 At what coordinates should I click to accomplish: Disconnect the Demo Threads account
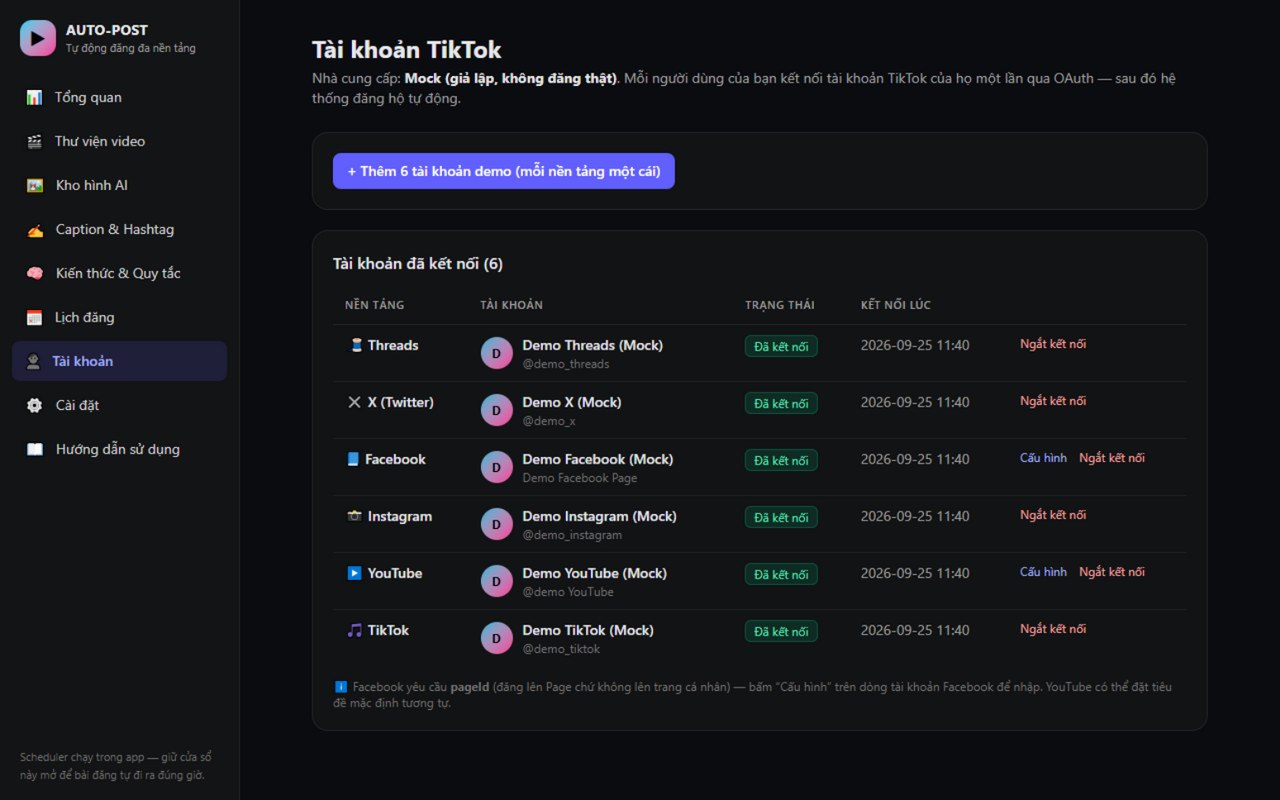coord(1053,344)
